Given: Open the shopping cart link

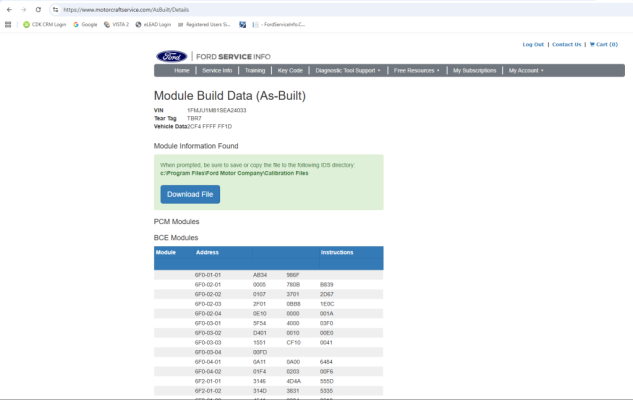Looking at the screenshot, I should point(604,44).
